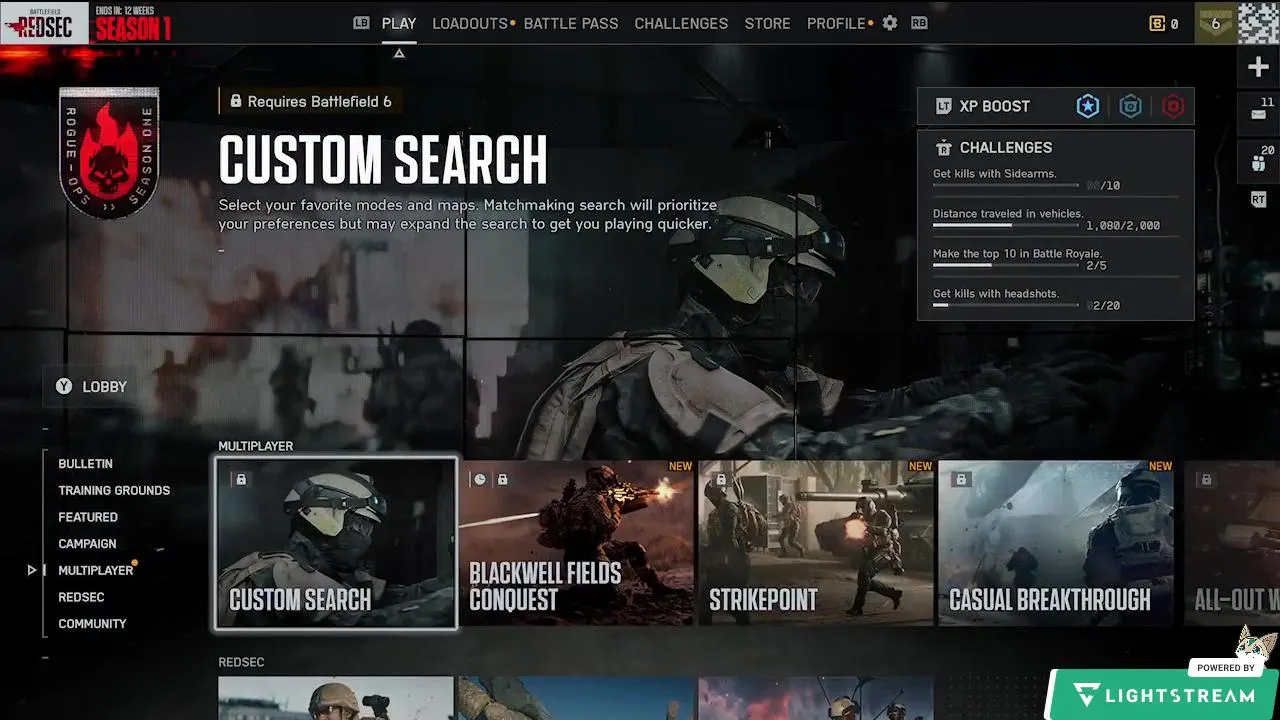Switch to the PLAY tab

(x=399, y=23)
